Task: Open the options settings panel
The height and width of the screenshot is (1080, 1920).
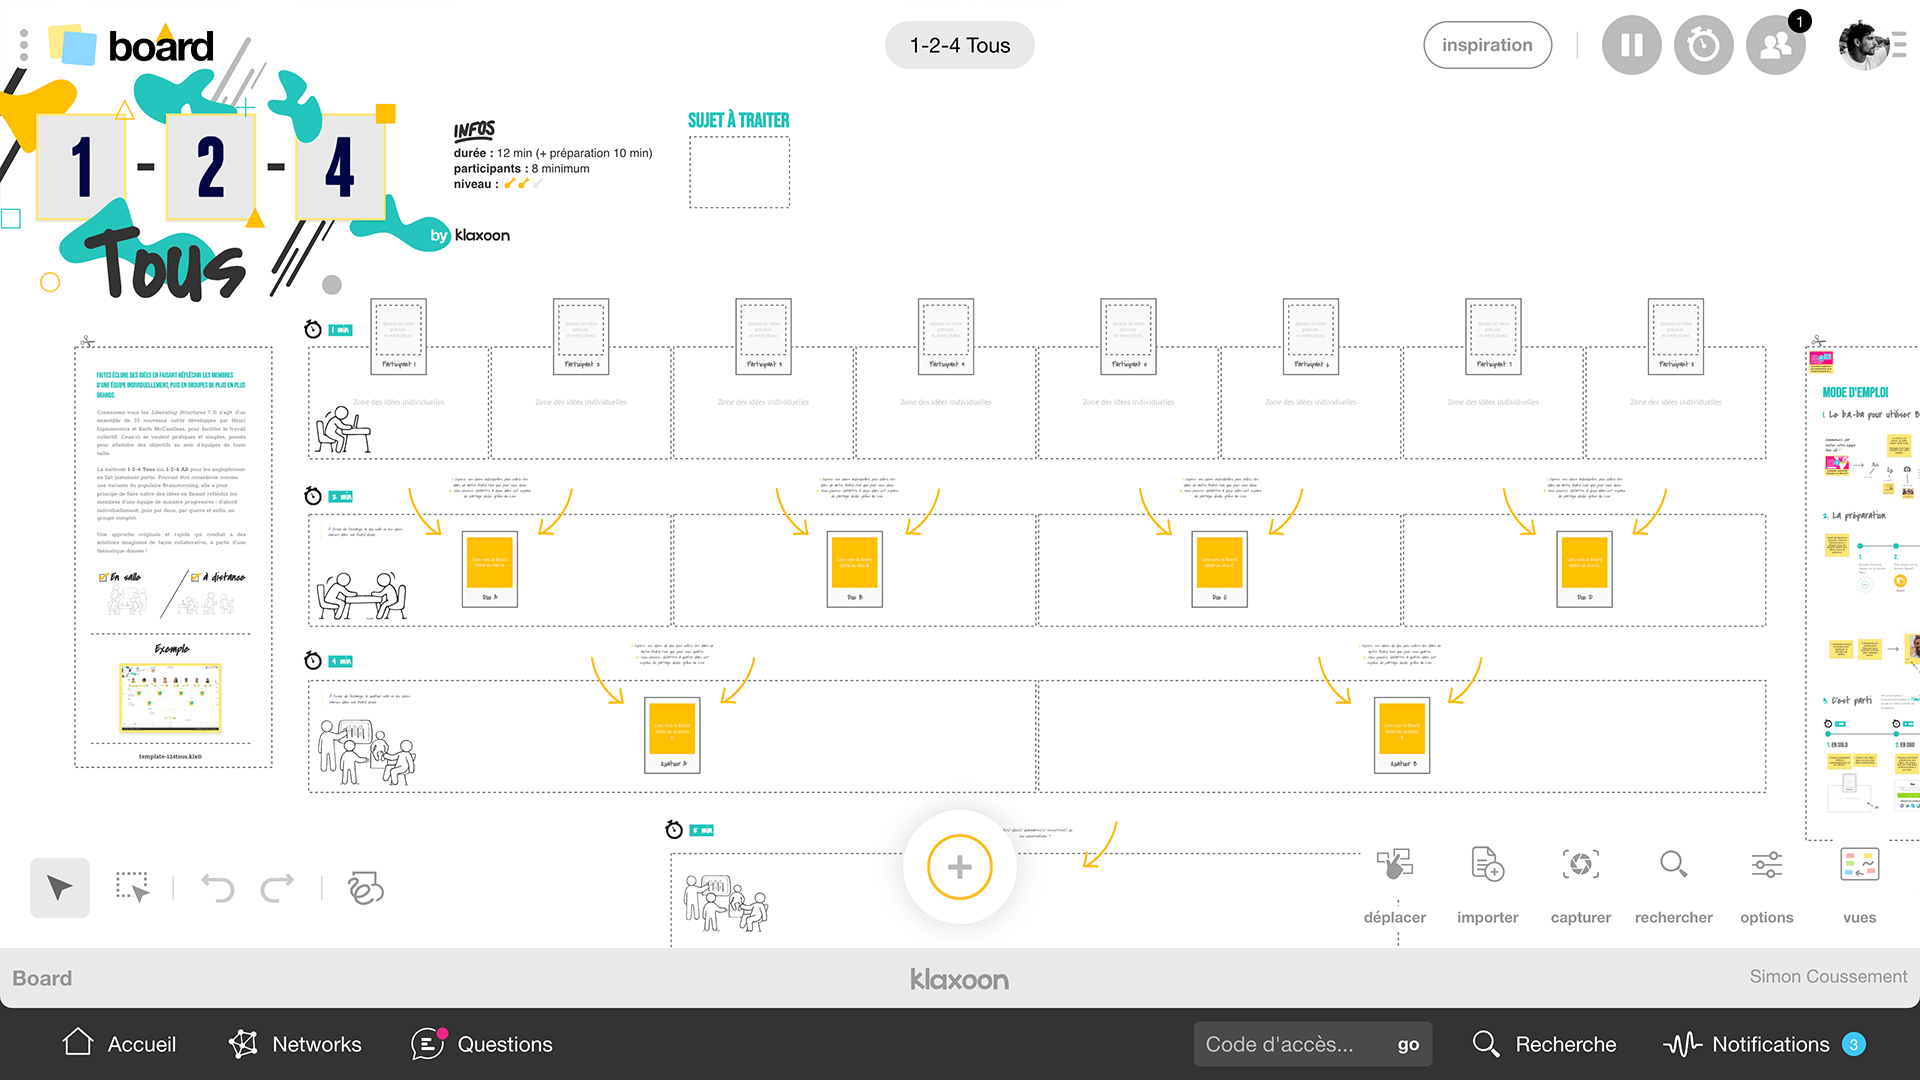Action: pyautogui.click(x=1766, y=866)
